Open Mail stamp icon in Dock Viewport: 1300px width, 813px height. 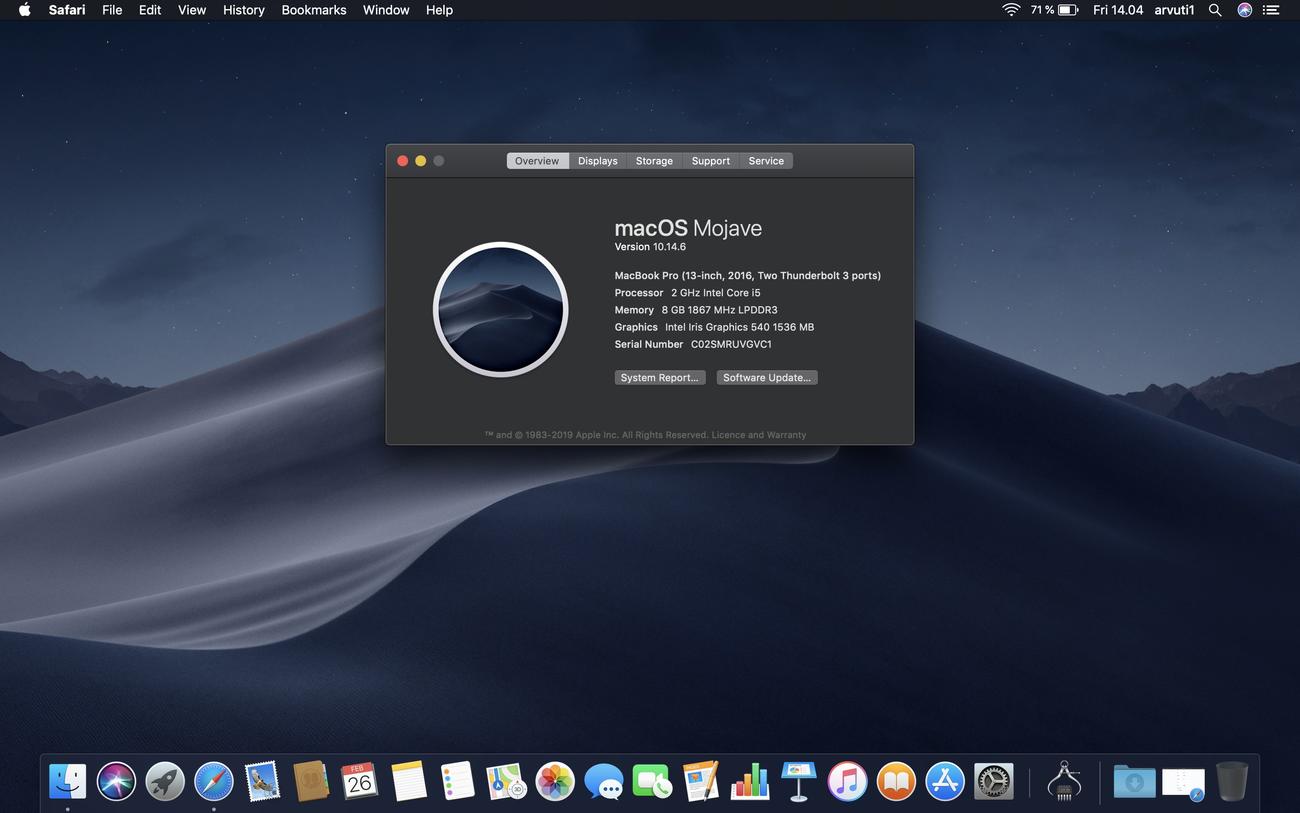(262, 781)
